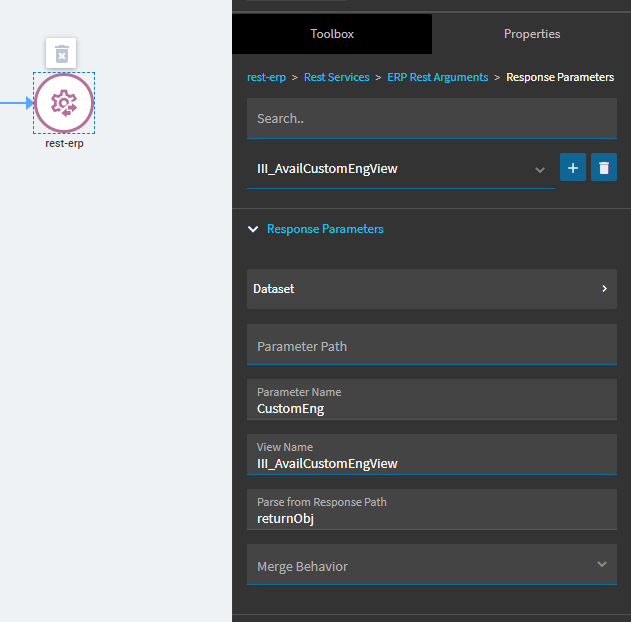The width and height of the screenshot is (631, 622).
Task: Open ERP Rest Arguments breadcrumb
Action: pyautogui.click(x=437, y=77)
